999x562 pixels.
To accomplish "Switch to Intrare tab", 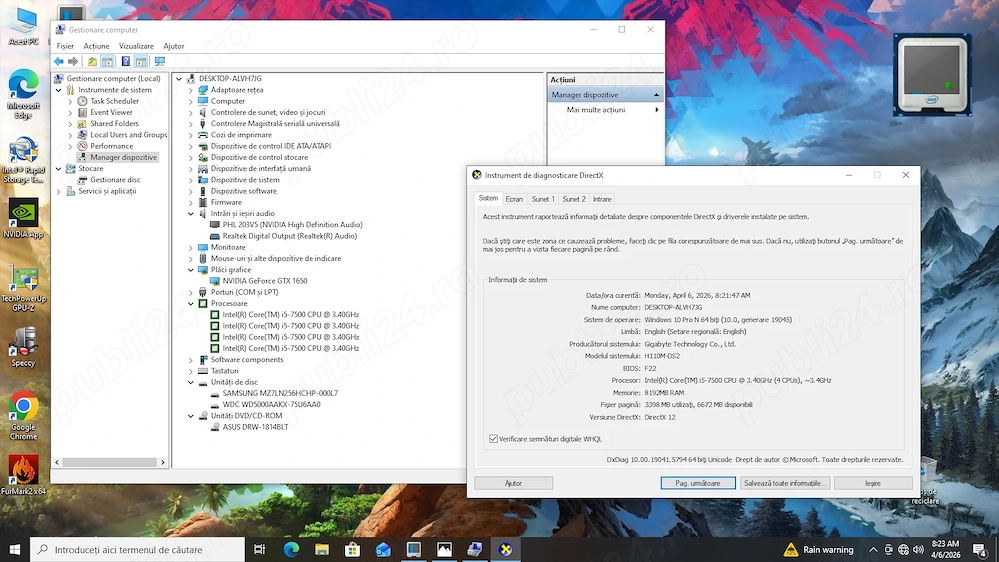I will (602, 199).
